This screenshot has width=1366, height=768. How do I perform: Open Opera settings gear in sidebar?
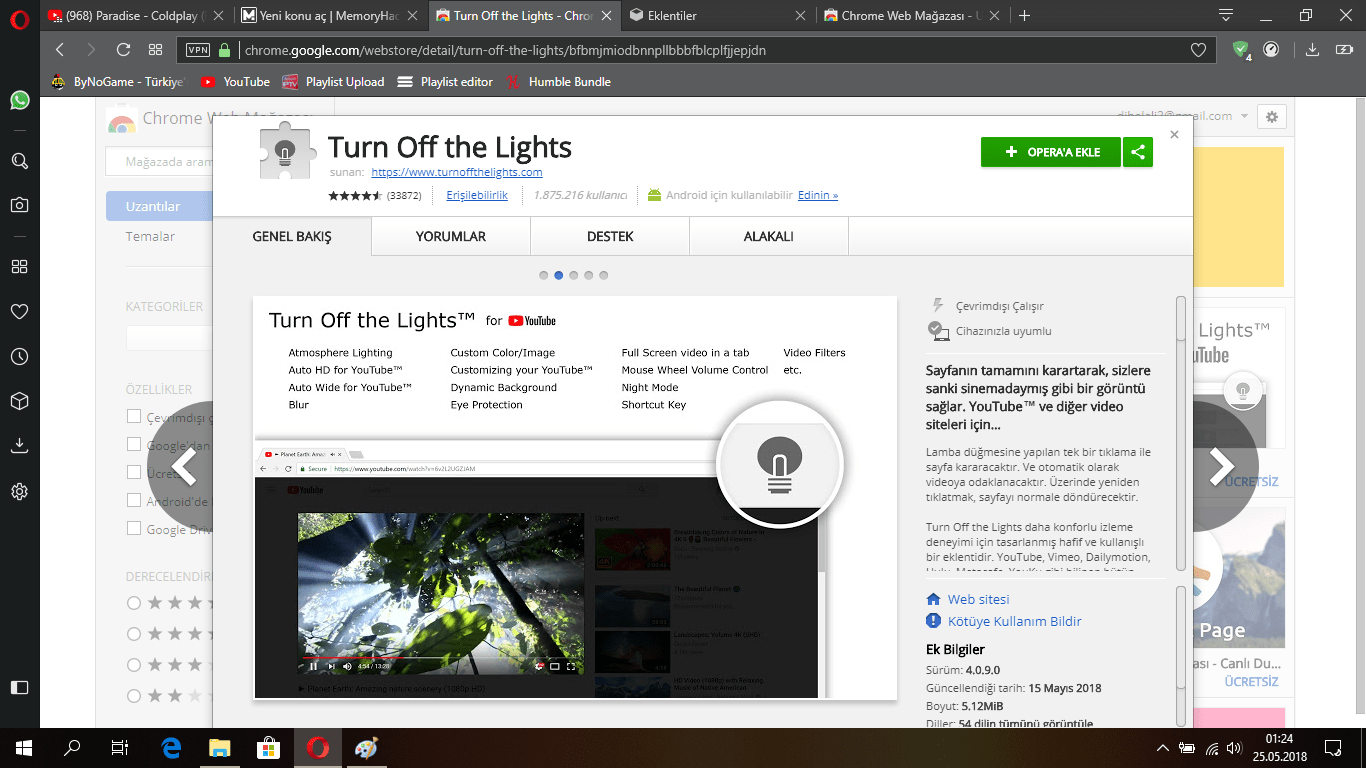(x=19, y=492)
